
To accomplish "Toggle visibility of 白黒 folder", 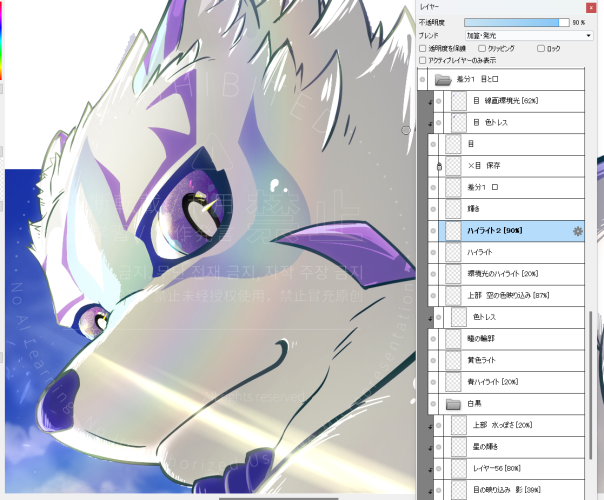I will (433, 404).
